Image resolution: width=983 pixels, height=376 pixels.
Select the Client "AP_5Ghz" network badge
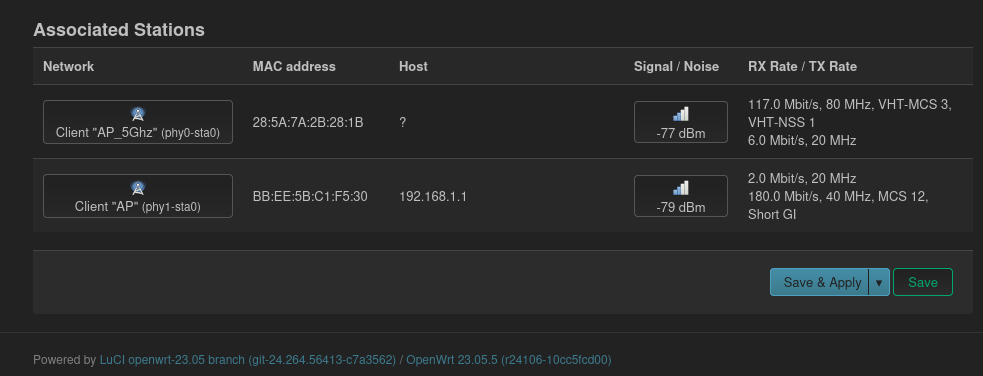[138, 122]
